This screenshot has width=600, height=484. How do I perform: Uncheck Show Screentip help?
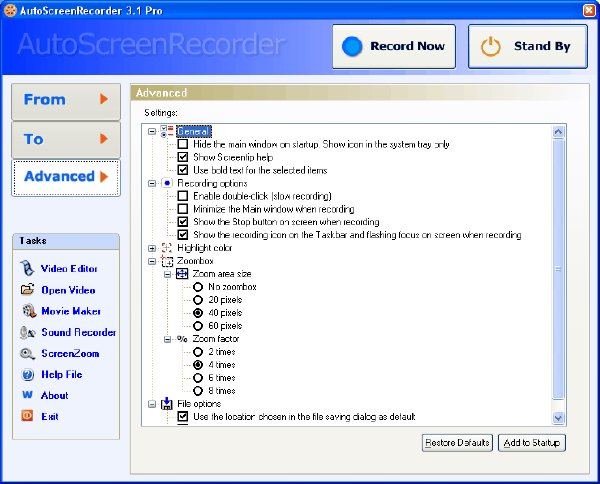183,157
